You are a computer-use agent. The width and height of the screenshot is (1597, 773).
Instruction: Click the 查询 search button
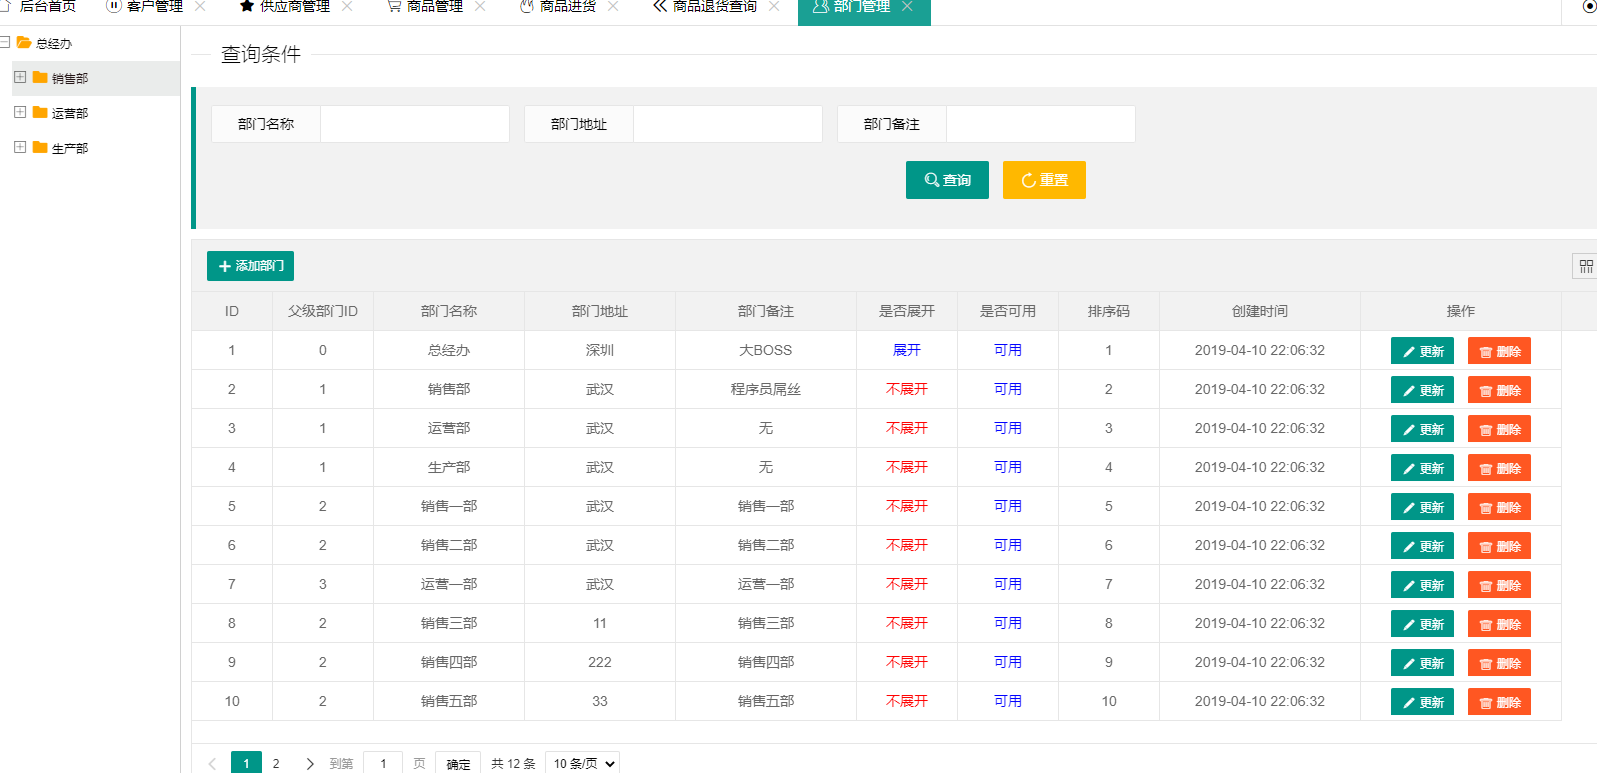point(947,180)
